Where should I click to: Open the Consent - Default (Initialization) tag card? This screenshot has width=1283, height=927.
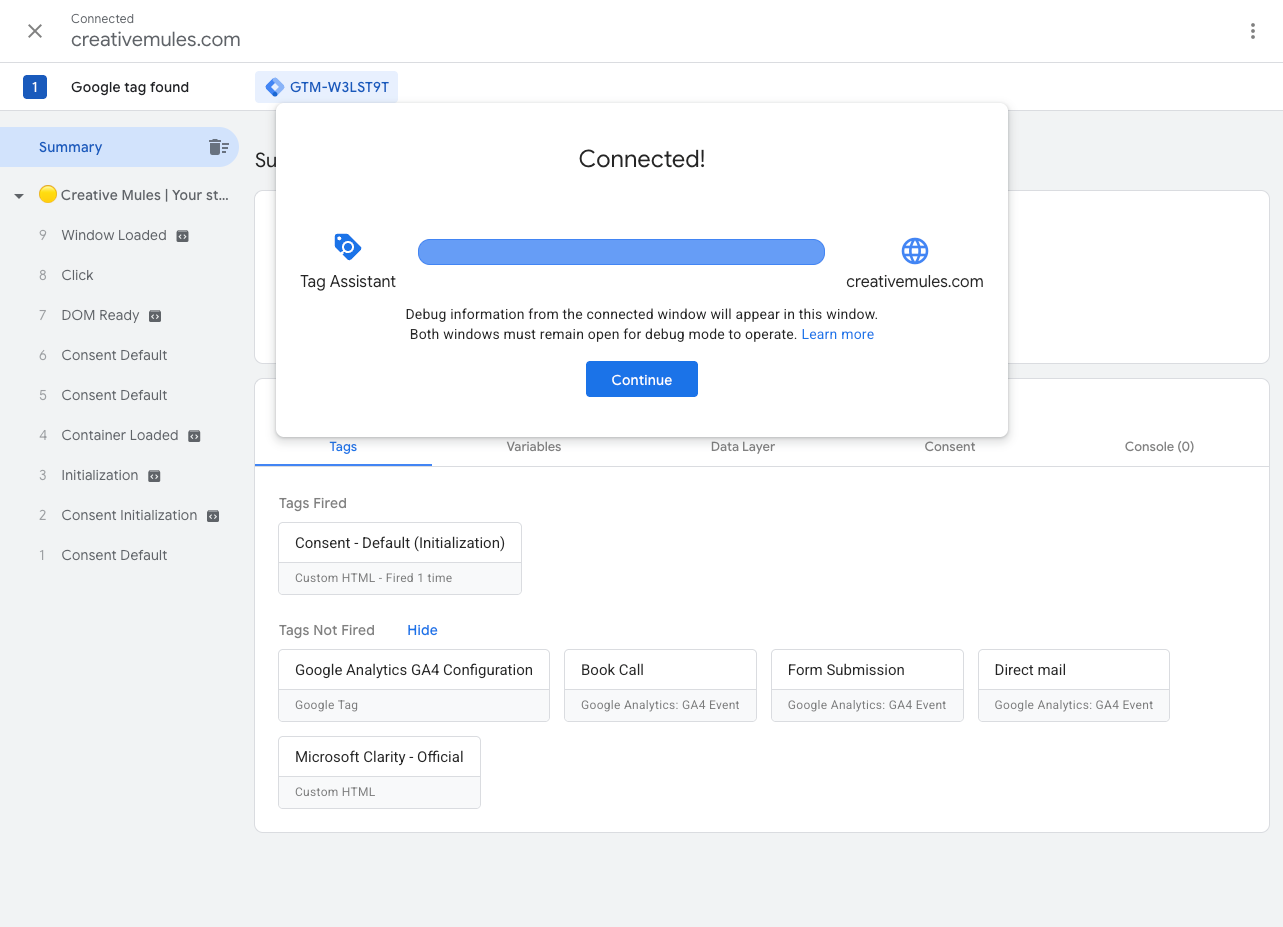pyautogui.click(x=400, y=558)
